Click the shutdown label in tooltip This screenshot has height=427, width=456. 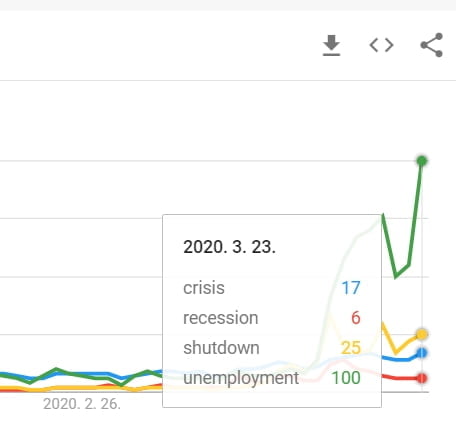click(221, 348)
